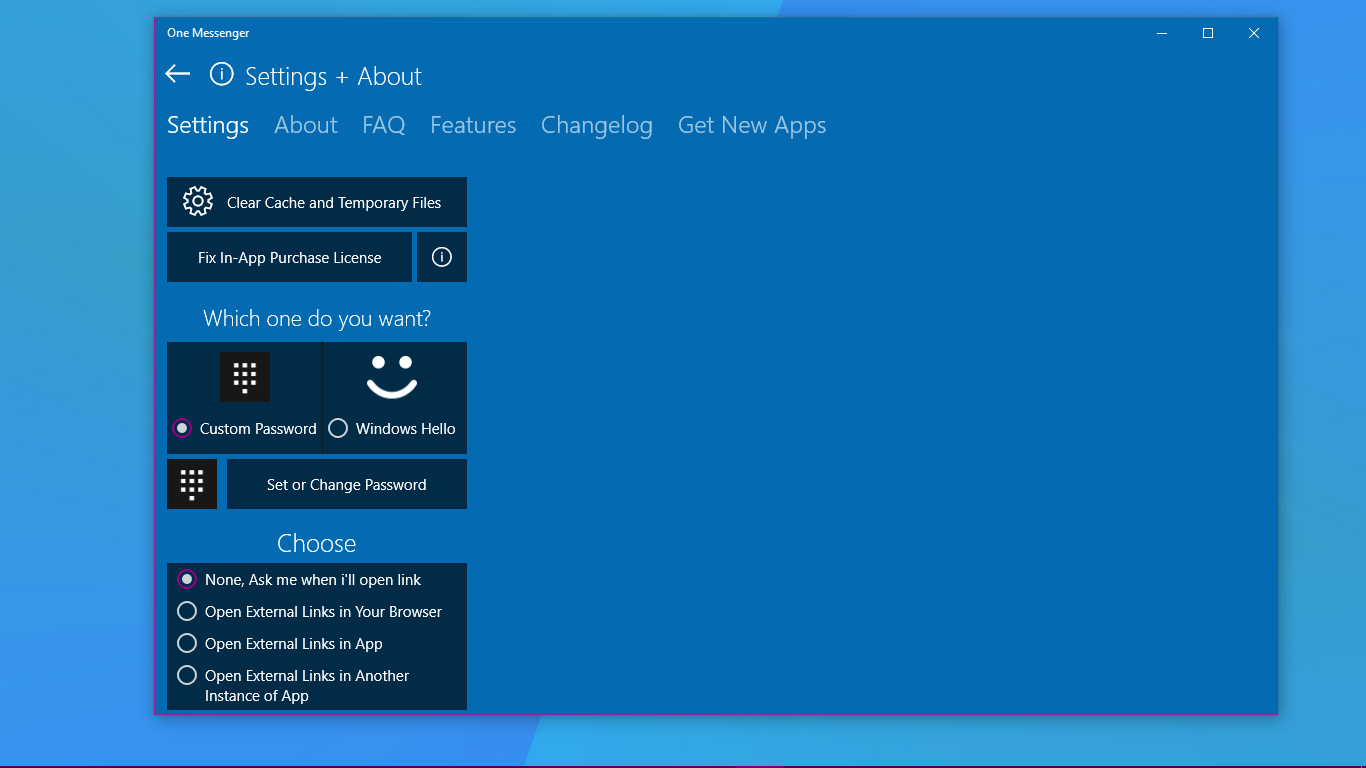Click the keypad icon left of Set or Change Password
The width and height of the screenshot is (1366, 768).
pos(192,484)
